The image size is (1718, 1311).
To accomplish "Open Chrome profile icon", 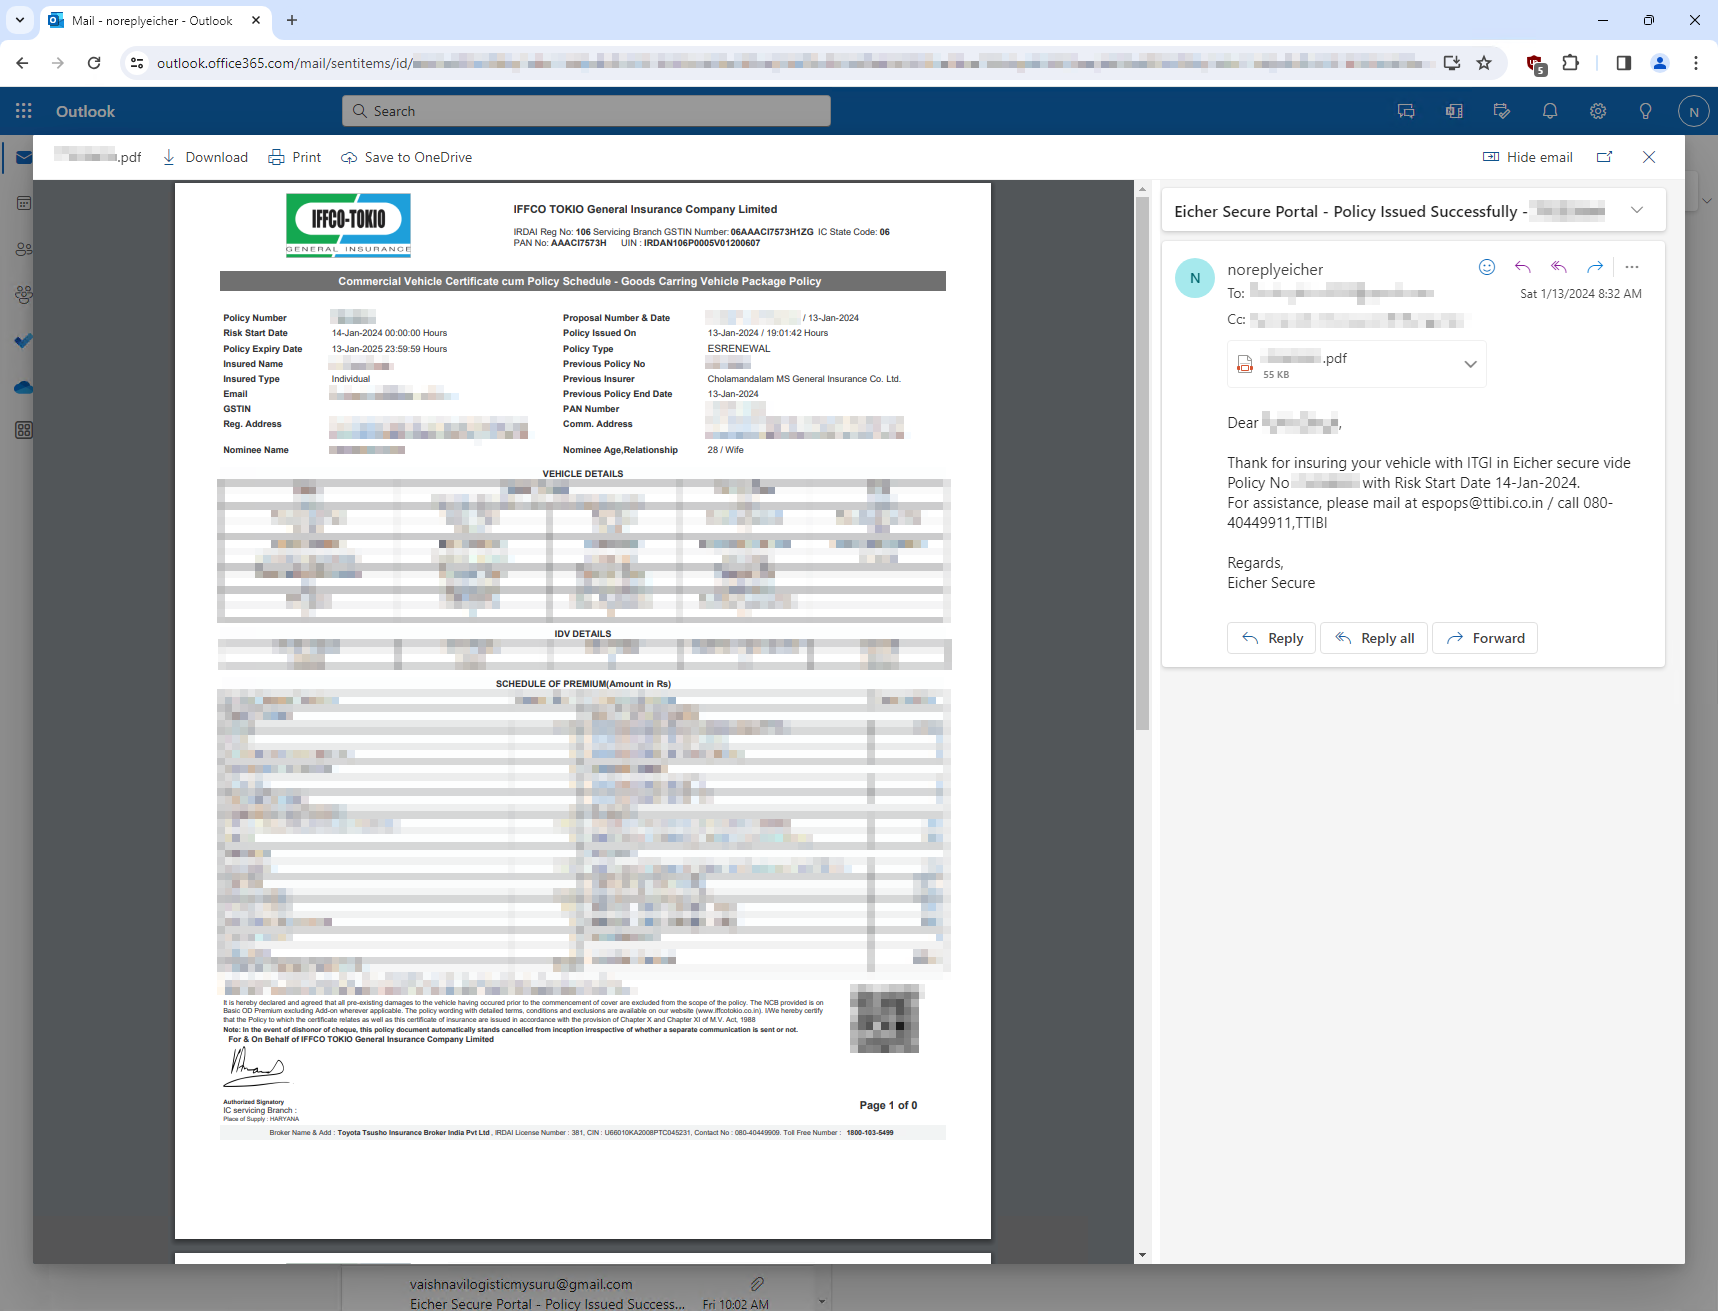I will [x=1660, y=63].
